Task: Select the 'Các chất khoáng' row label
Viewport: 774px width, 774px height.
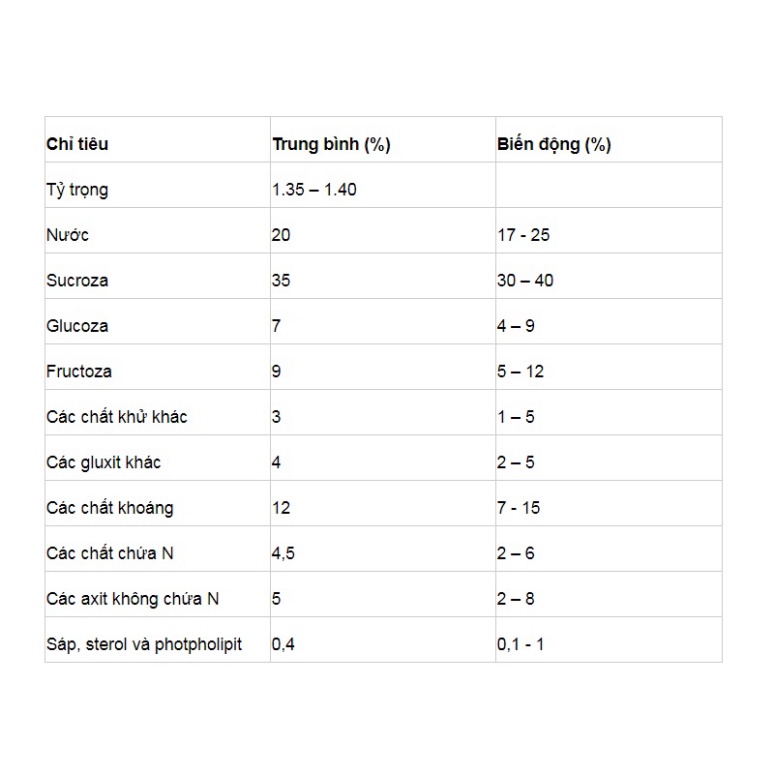Action: [x=109, y=508]
